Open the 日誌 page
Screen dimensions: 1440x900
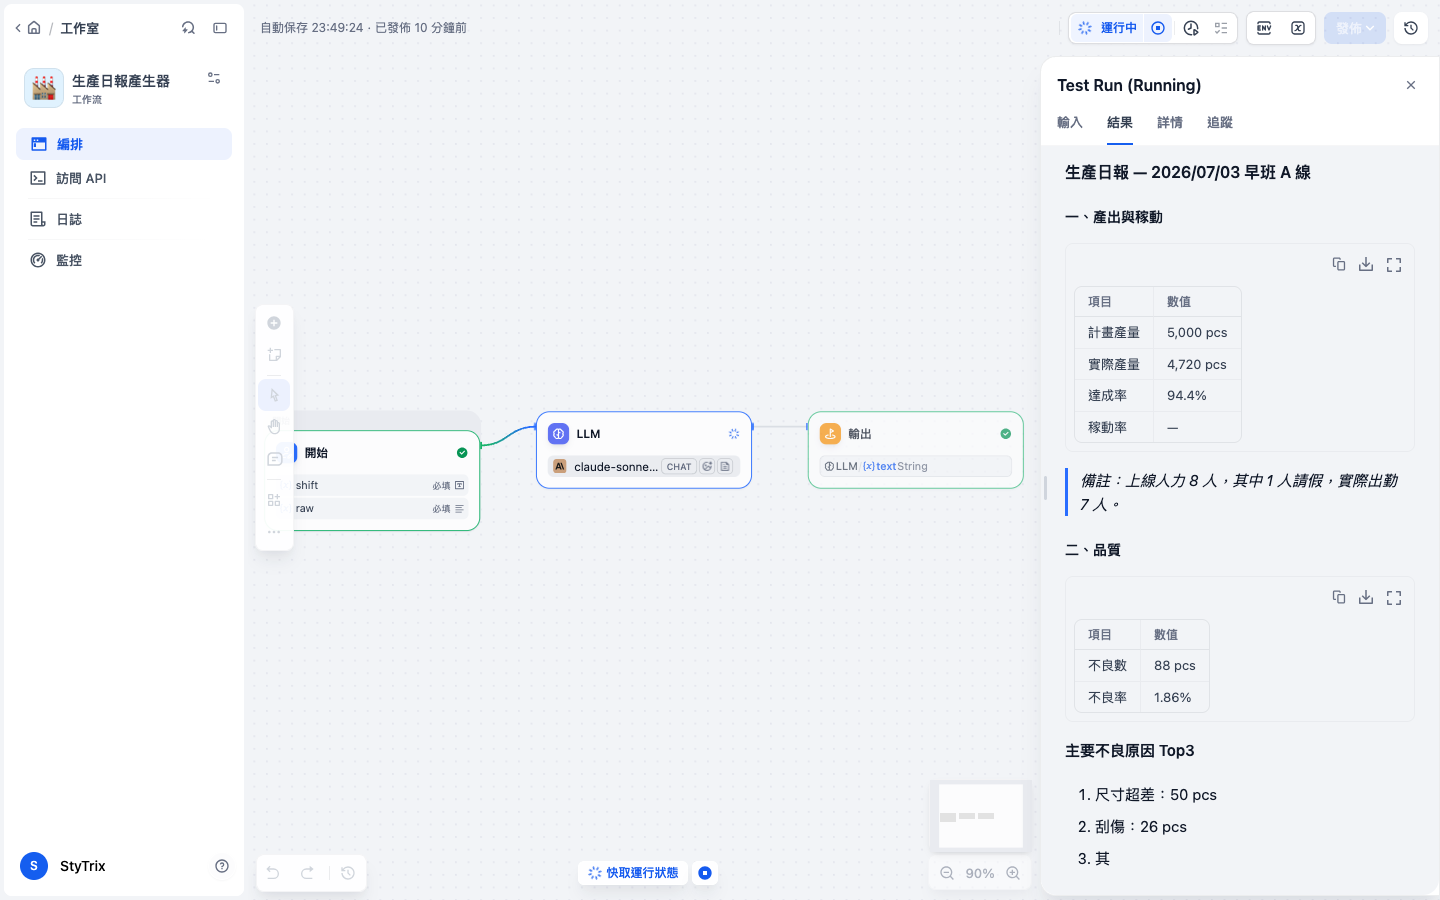(124, 219)
